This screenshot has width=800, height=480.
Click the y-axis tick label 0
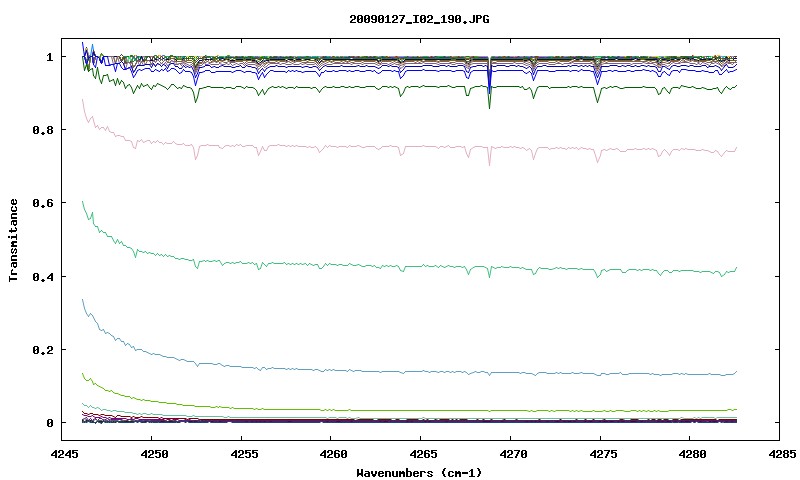49,423
